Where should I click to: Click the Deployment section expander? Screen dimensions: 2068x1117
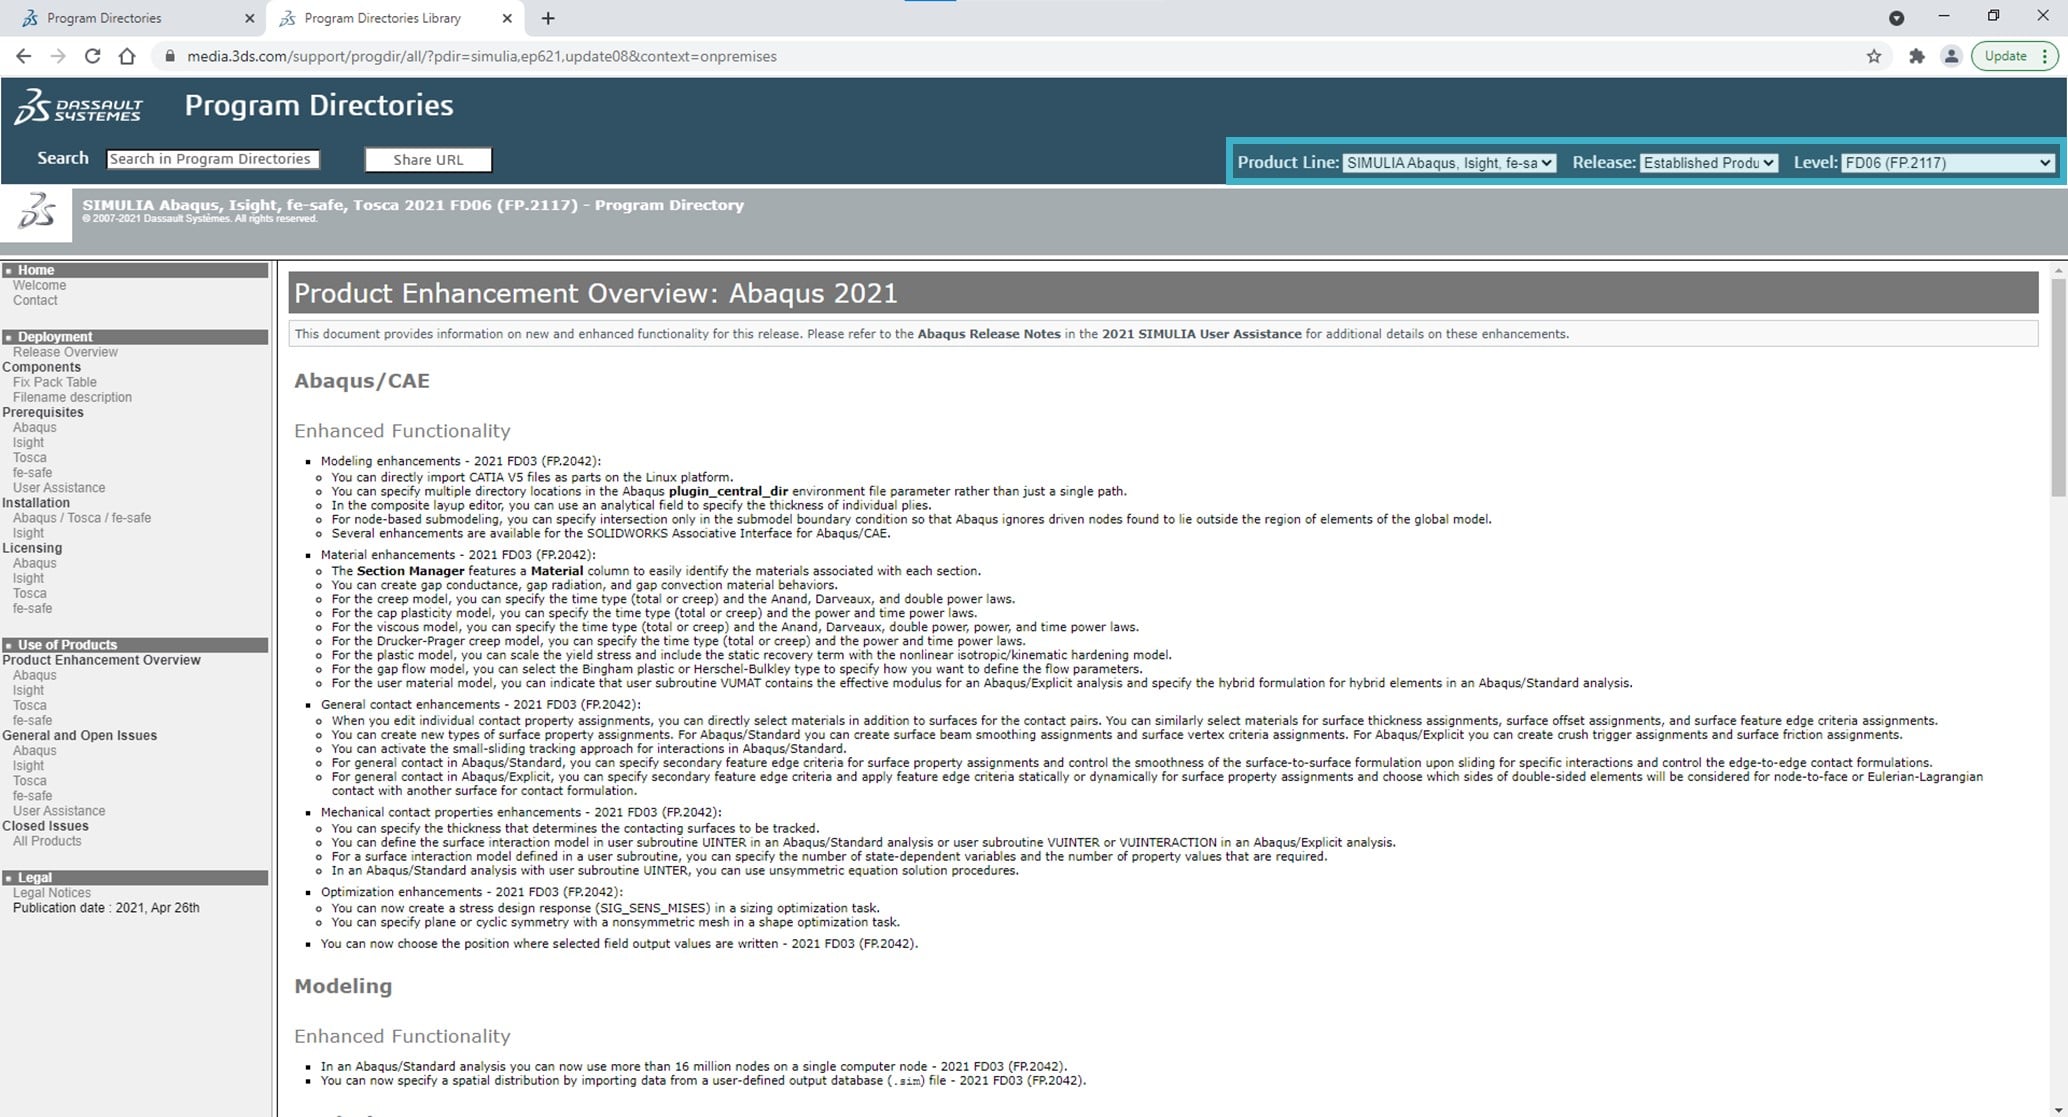pyautogui.click(x=11, y=336)
